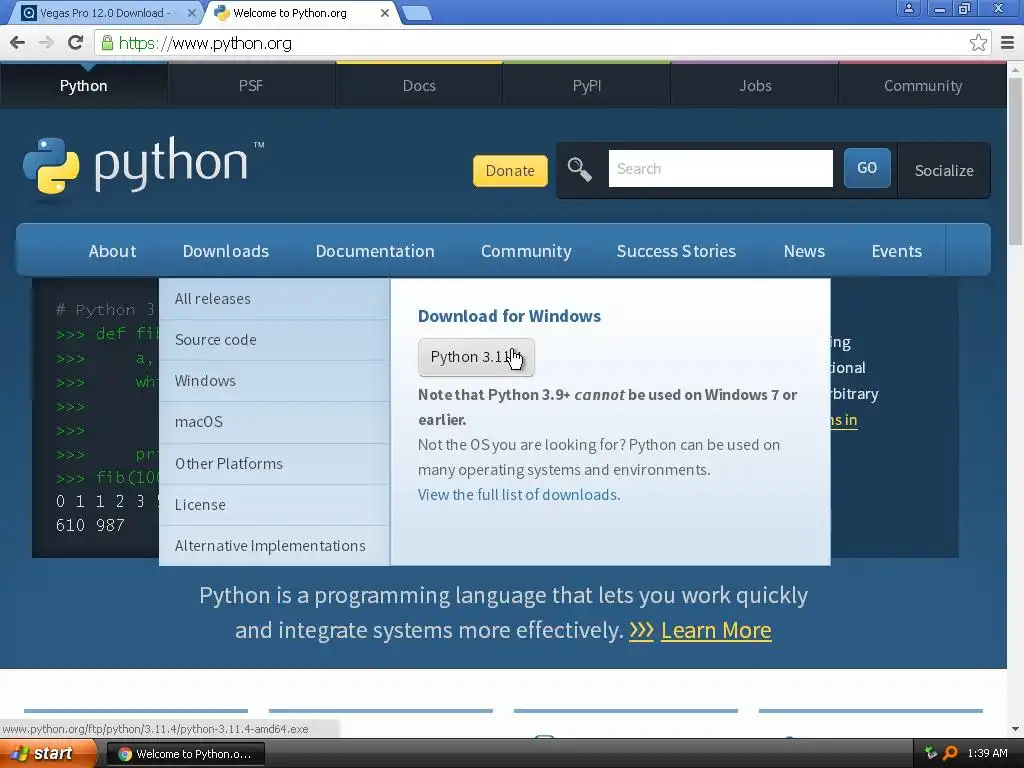1024x768 pixels.
Task: Open the PSF top navigation tab
Action: click(251, 86)
